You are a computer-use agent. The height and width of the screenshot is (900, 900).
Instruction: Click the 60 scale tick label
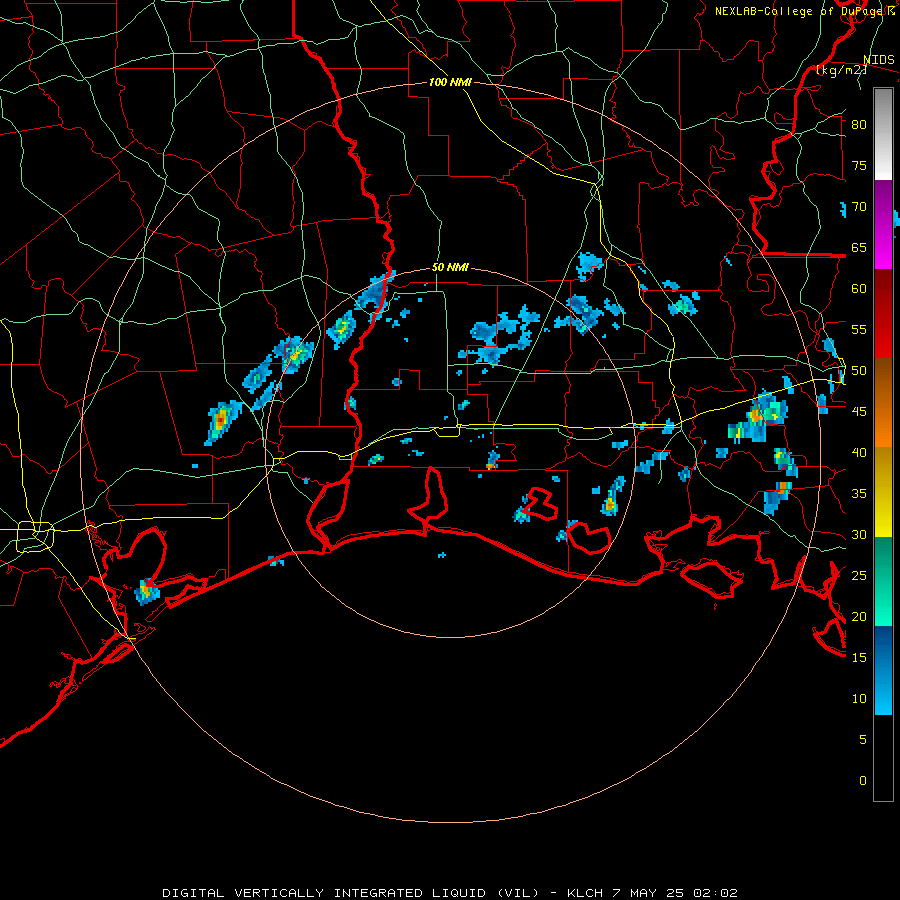pos(859,289)
